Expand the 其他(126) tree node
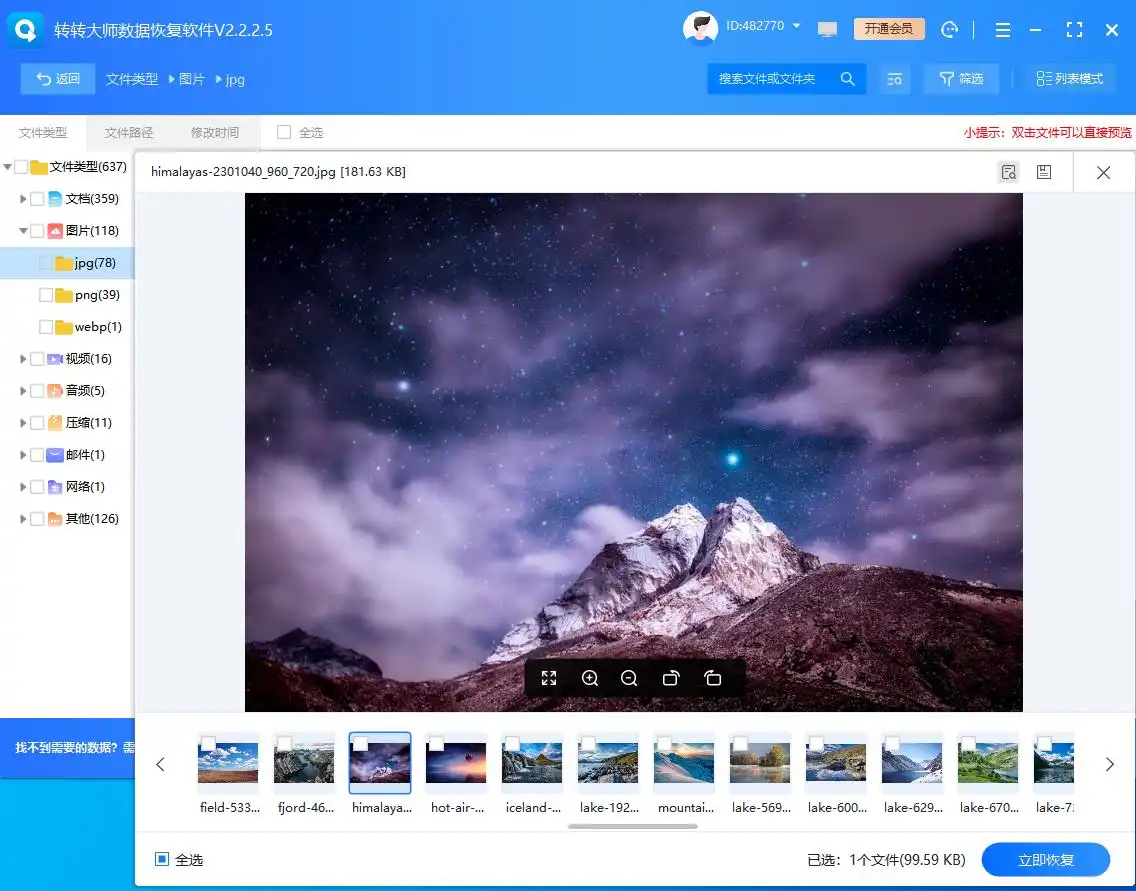1136x891 pixels. tap(22, 518)
